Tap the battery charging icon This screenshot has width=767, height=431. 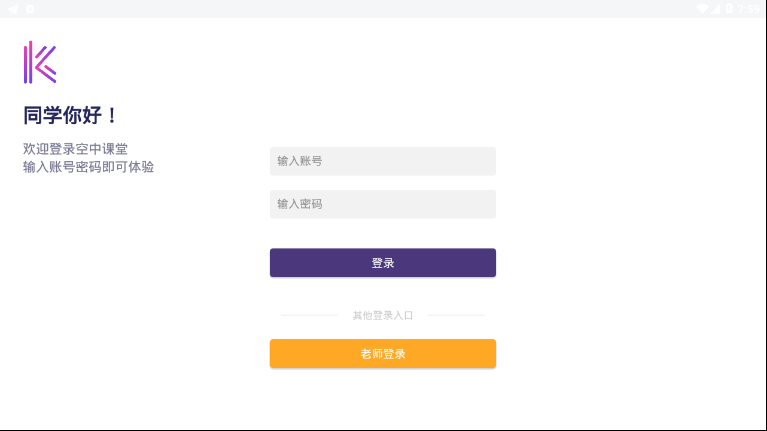[730, 8]
